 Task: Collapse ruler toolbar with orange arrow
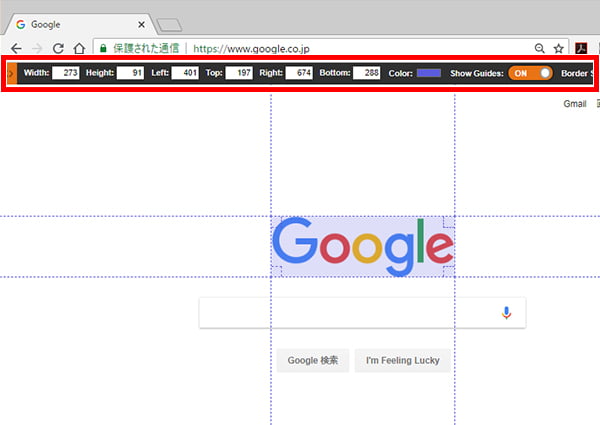tap(11, 73)
